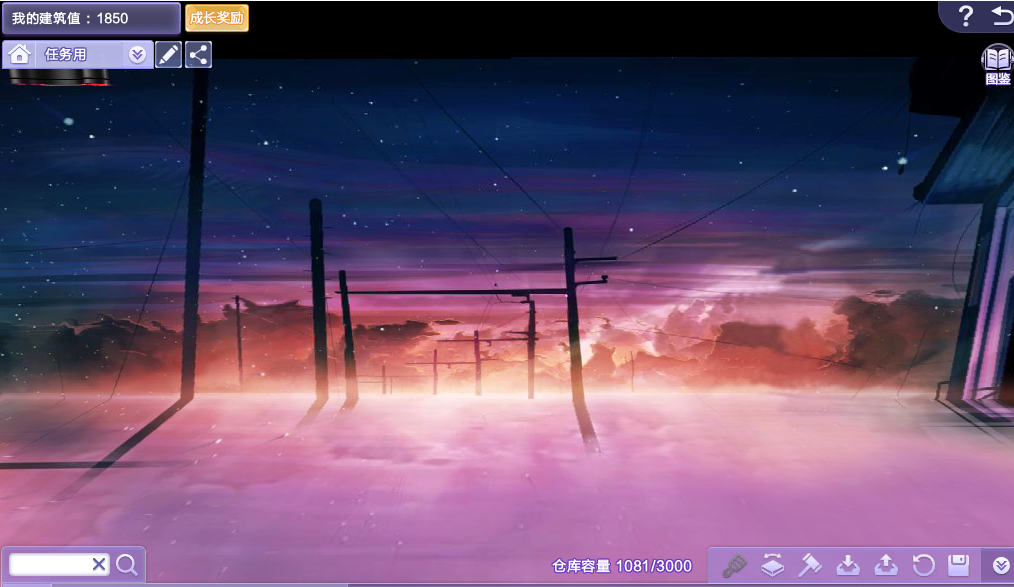The width and height of the screenshot is (1014, 587).
Task: Open the help question mark
Action: click(x=965, y=16)
